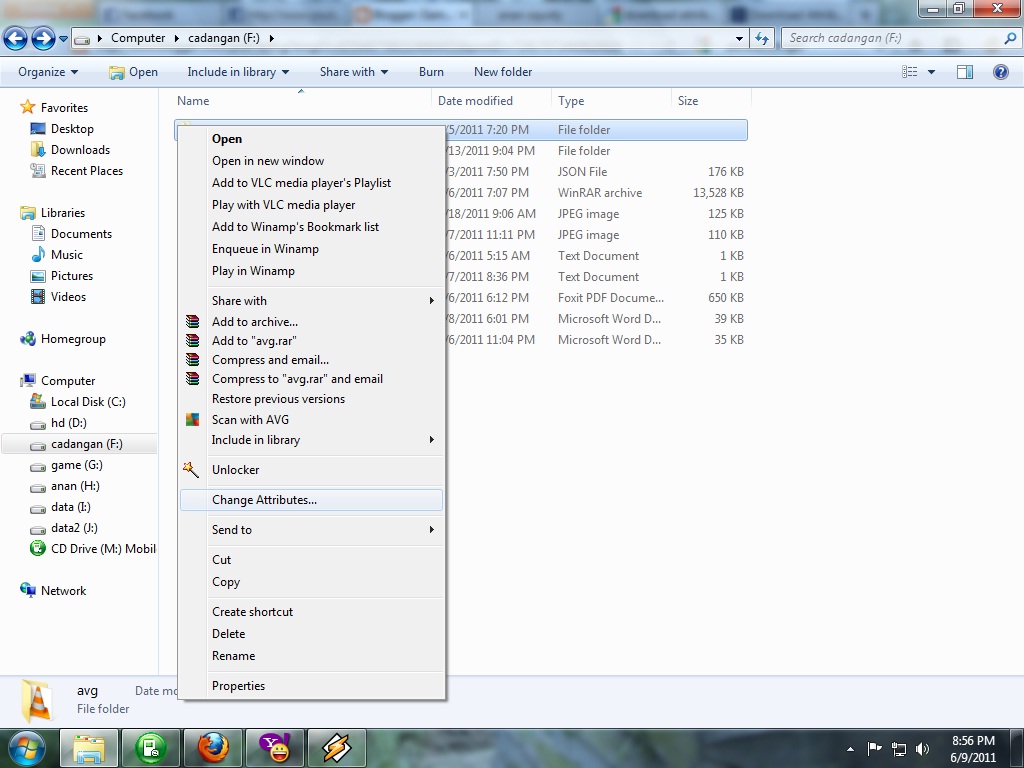Screen dimensions: 1024x768
Task: Click the change view icon in toolbar
Action: (x=909, y=72)
